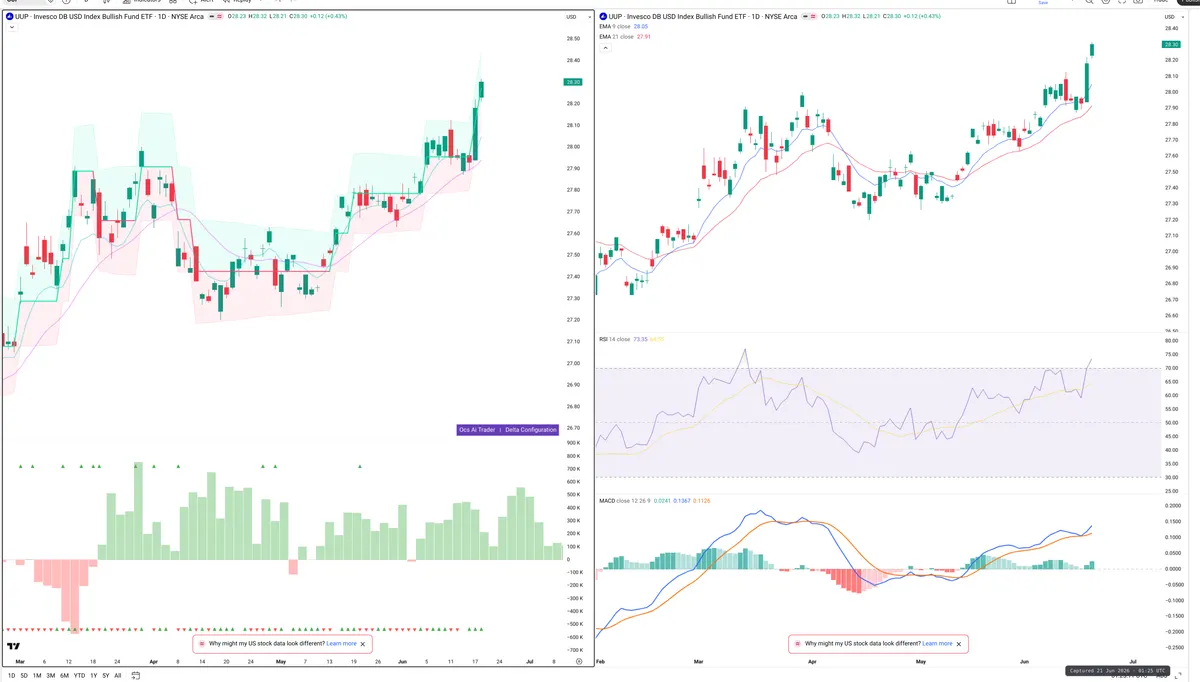Open time axis settings gear on left chart

[x=579, y=661]
